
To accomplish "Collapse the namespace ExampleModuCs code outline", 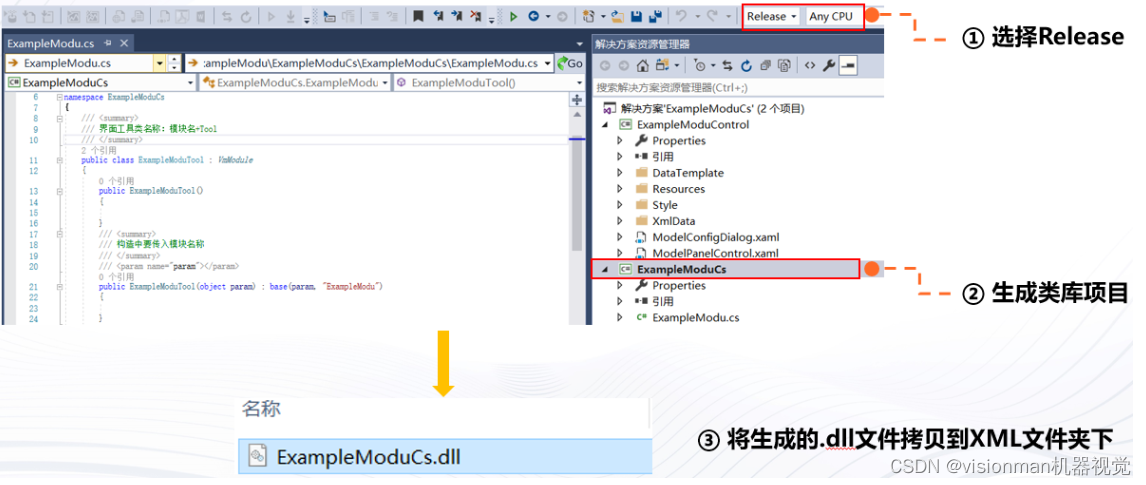I will [x=59, y=96].
